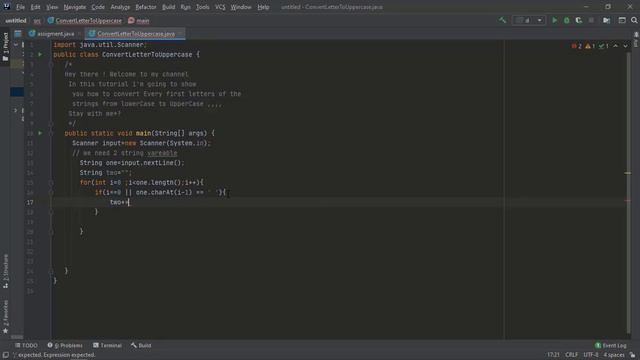Open the Terminal tool window
The image size is (640, 360).
coord(107,345)
